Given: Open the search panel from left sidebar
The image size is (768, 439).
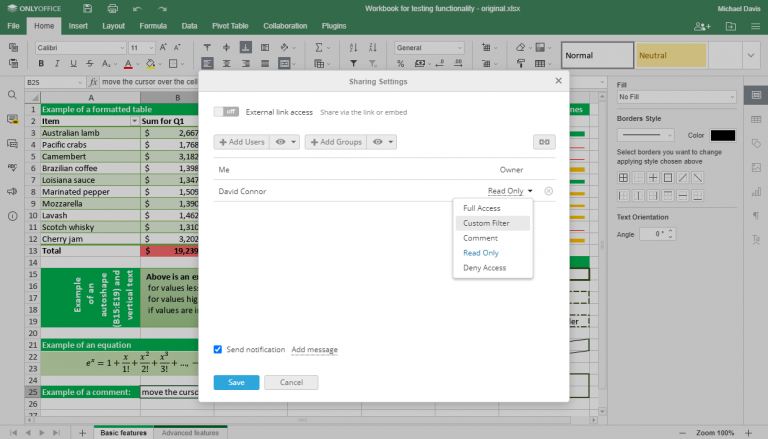Looking at the screenshot, I should (12, 95).
